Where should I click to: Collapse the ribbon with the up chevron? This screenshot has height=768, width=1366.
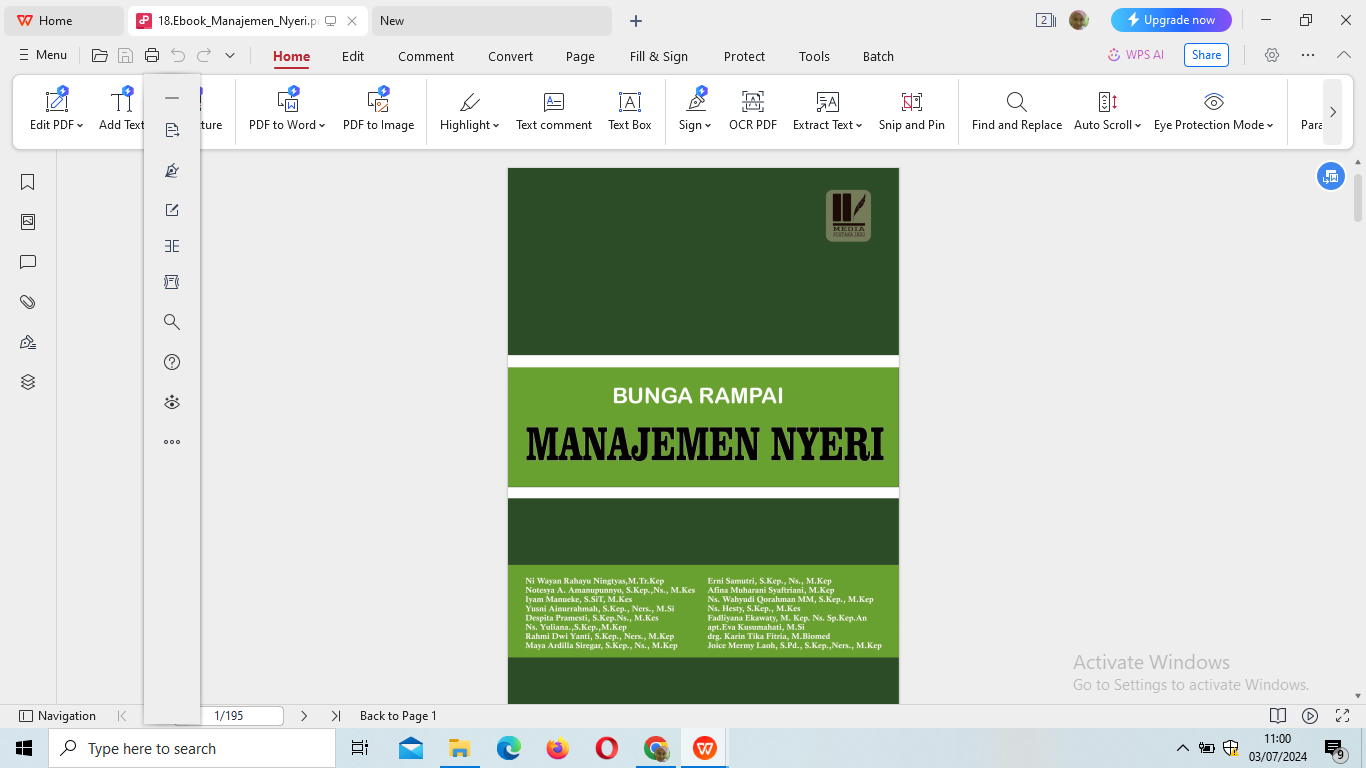1343,56
